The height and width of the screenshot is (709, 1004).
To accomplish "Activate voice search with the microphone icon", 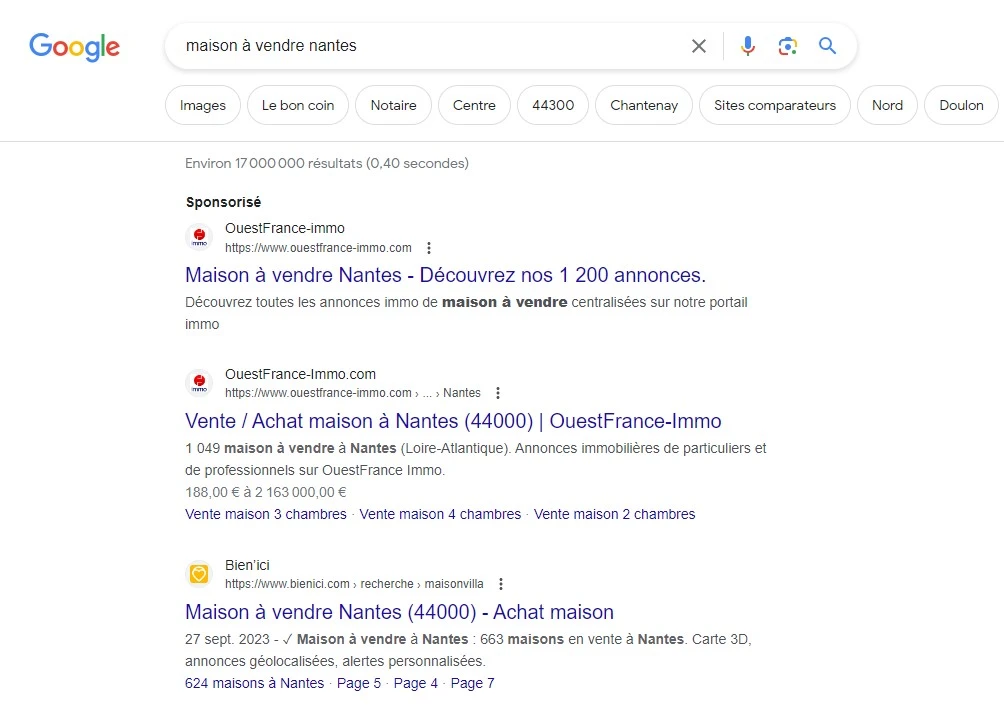I will point(747,46).
